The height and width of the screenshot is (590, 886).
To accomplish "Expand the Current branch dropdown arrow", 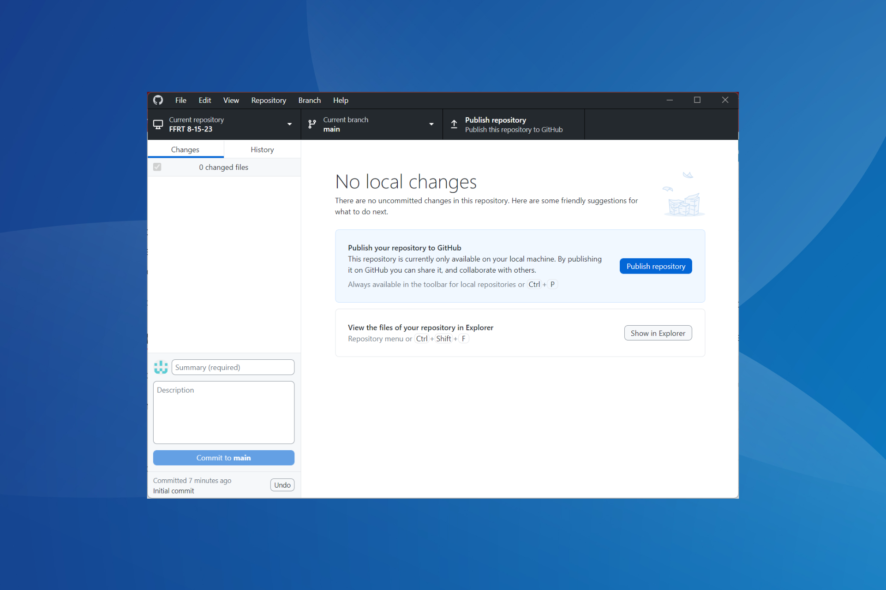I will (431, 124).
